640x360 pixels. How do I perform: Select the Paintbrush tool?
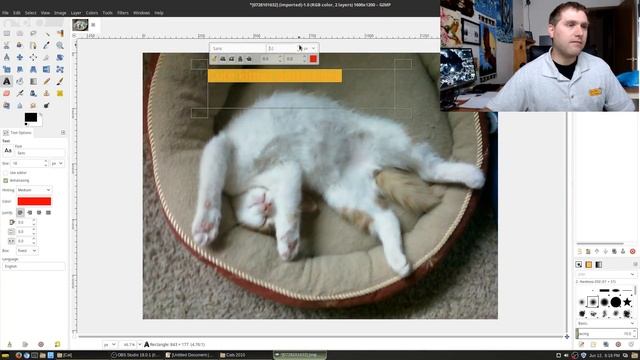[x=60, y=81]
